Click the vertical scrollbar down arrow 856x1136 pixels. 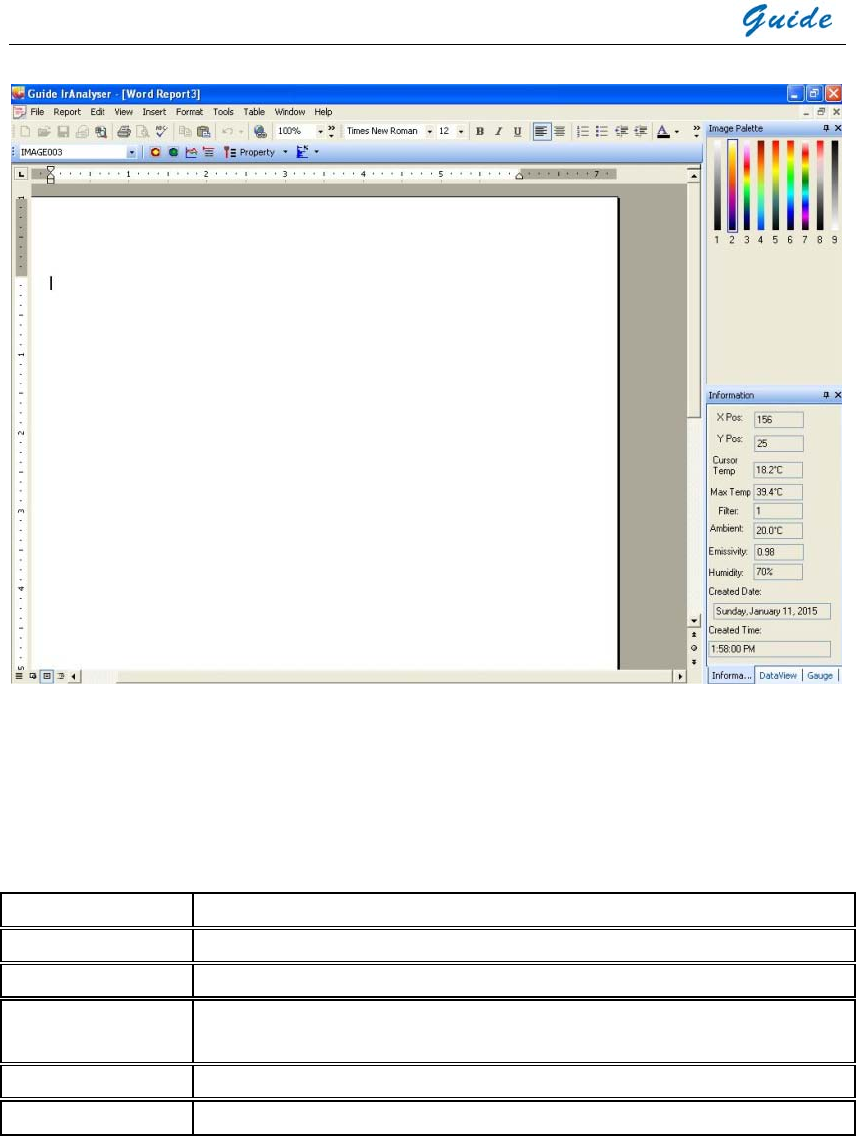tap(694, 621)
